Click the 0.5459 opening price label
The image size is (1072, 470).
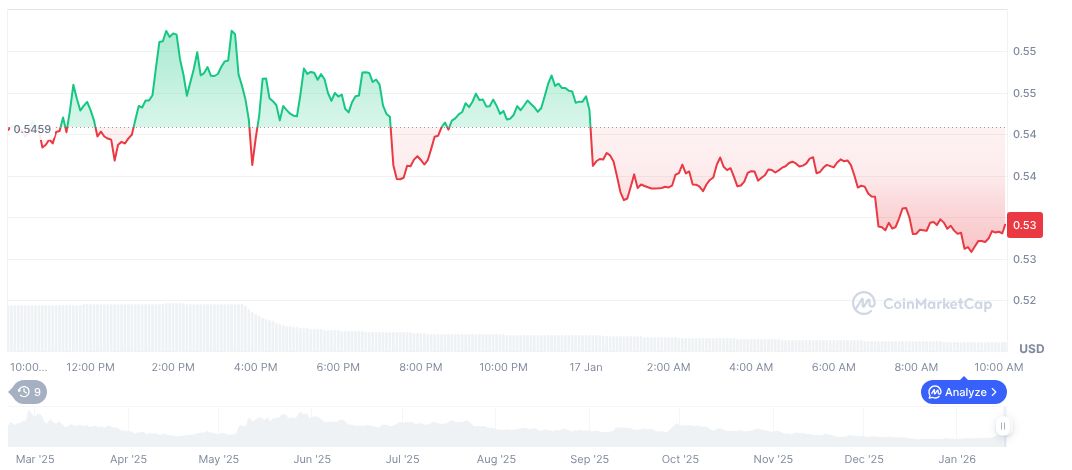32,129
